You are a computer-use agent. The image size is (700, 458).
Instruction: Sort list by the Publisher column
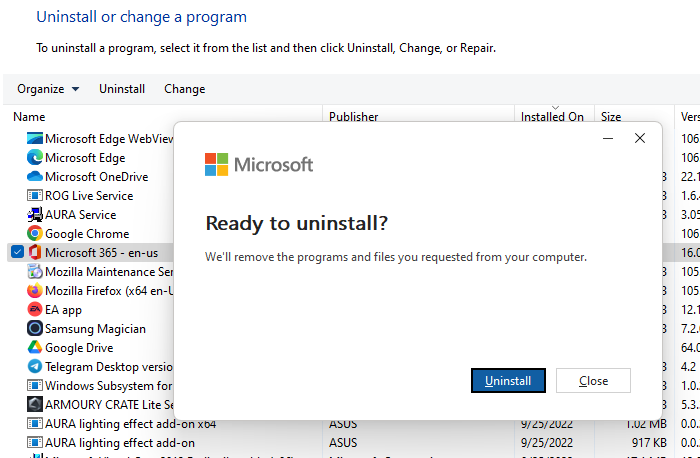pyautogui.click(x=354, y=117)
